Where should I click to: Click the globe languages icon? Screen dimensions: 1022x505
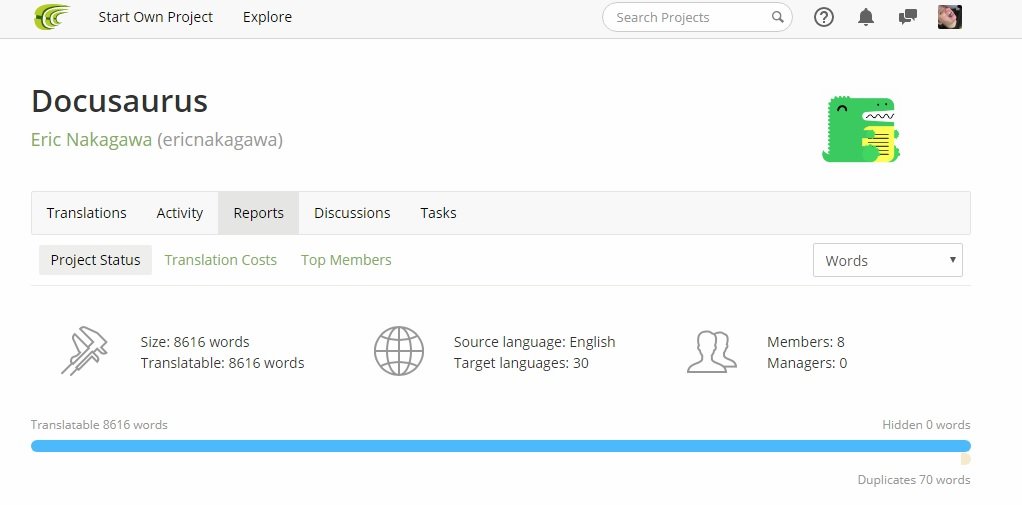(399, 351)
